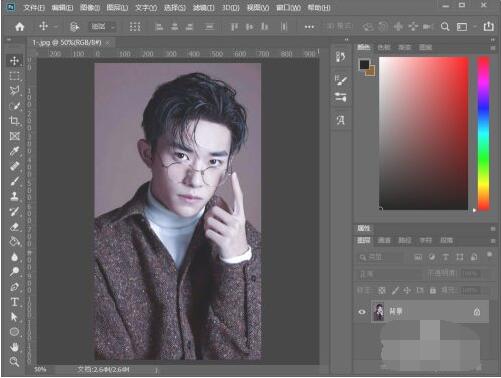
Task: Open the Filter menu in the menu bar
Action: click(x=203, y=8)
